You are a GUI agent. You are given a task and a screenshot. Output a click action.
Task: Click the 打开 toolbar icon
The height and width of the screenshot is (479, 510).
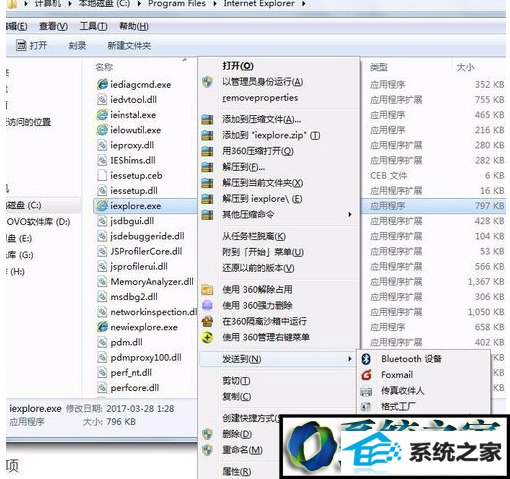(21, 45)
